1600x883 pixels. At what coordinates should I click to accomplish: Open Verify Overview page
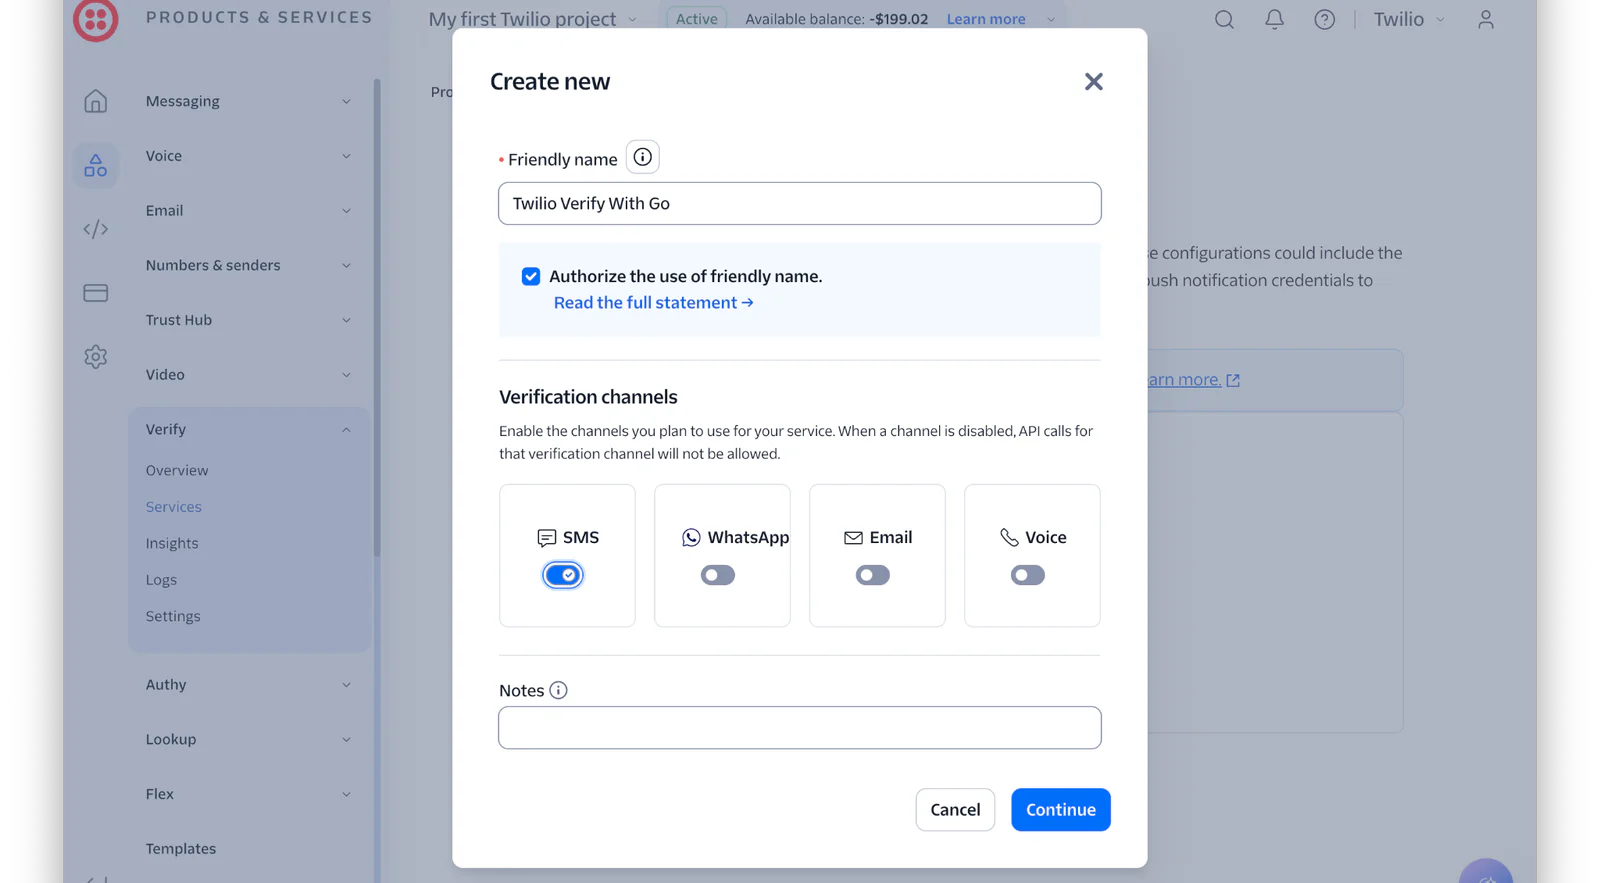click(x=177, y=470)
